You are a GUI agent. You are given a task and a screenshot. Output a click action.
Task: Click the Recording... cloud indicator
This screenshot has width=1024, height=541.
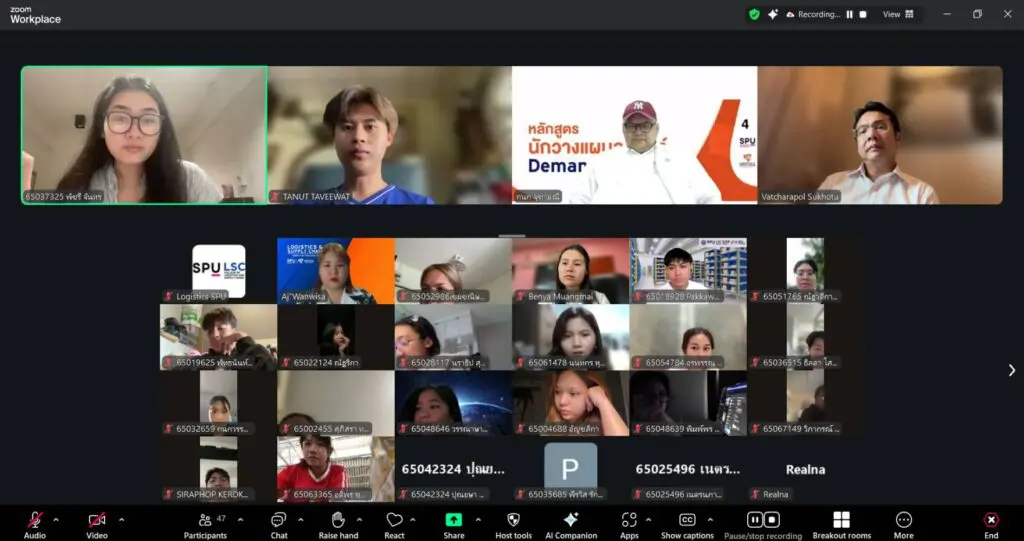click(813, 14)
